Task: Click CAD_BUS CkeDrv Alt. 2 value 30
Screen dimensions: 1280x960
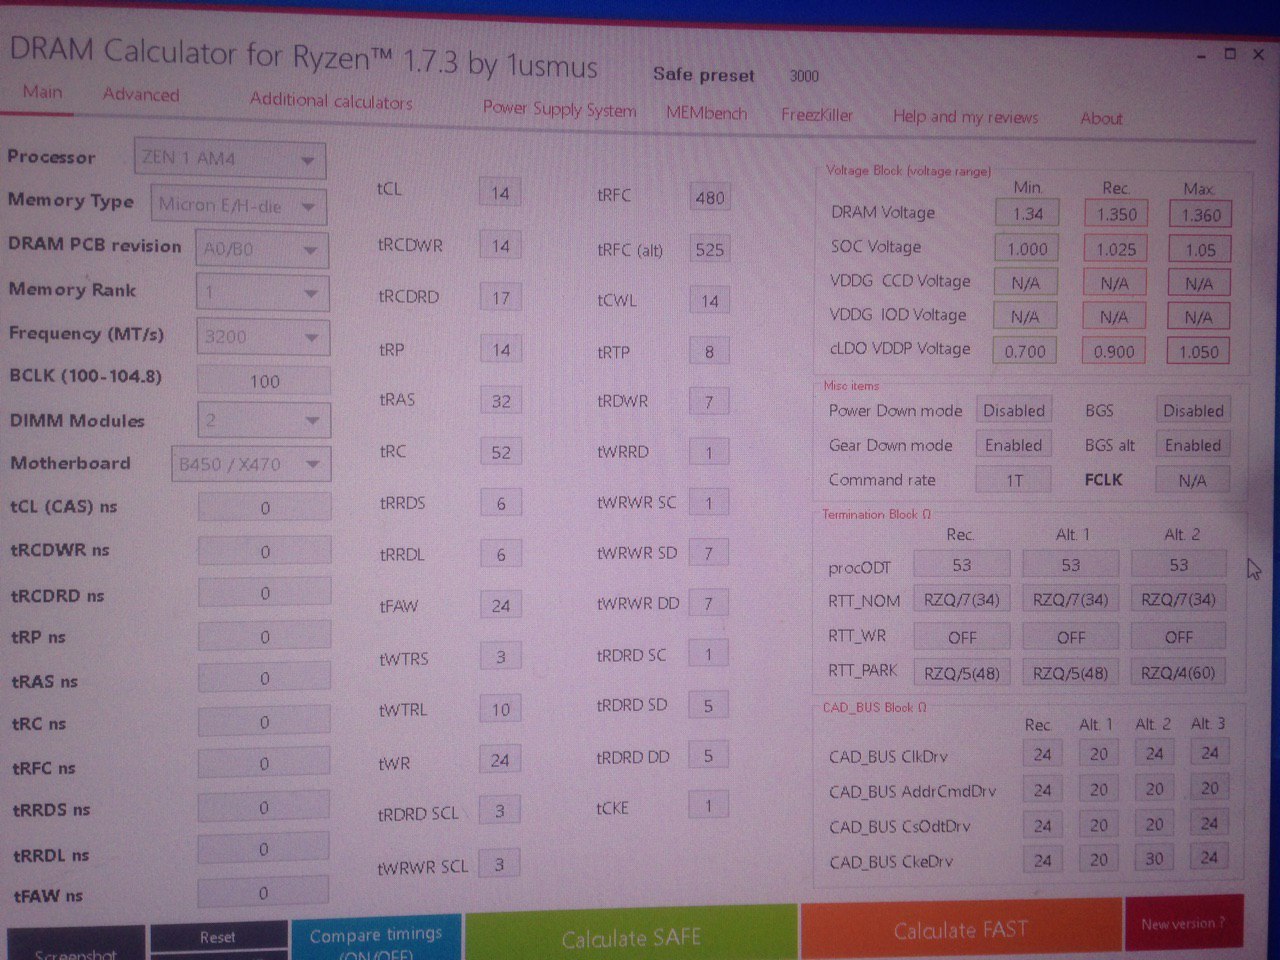Action: tap(1154, 859)
